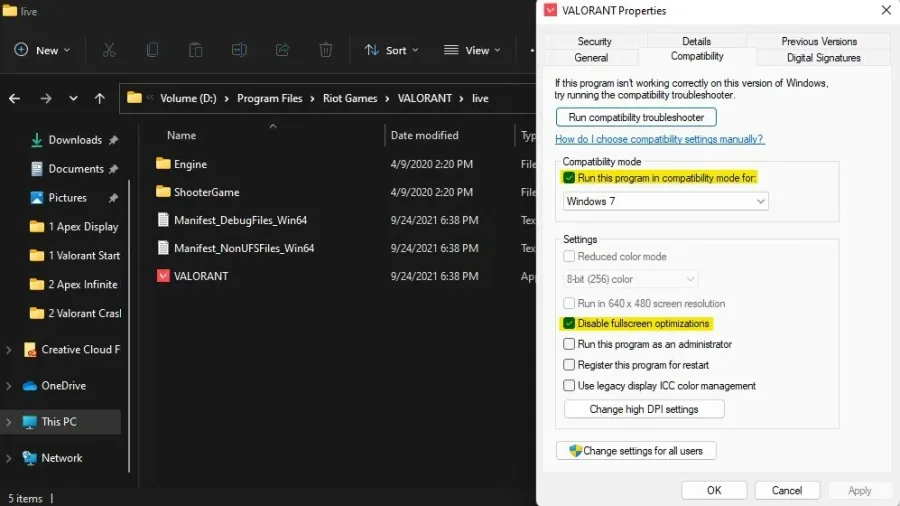This screenshot has height=506, width=900.
Task: Click the Paste icon in Explorer toolbar
Action: tap(196, 50)
